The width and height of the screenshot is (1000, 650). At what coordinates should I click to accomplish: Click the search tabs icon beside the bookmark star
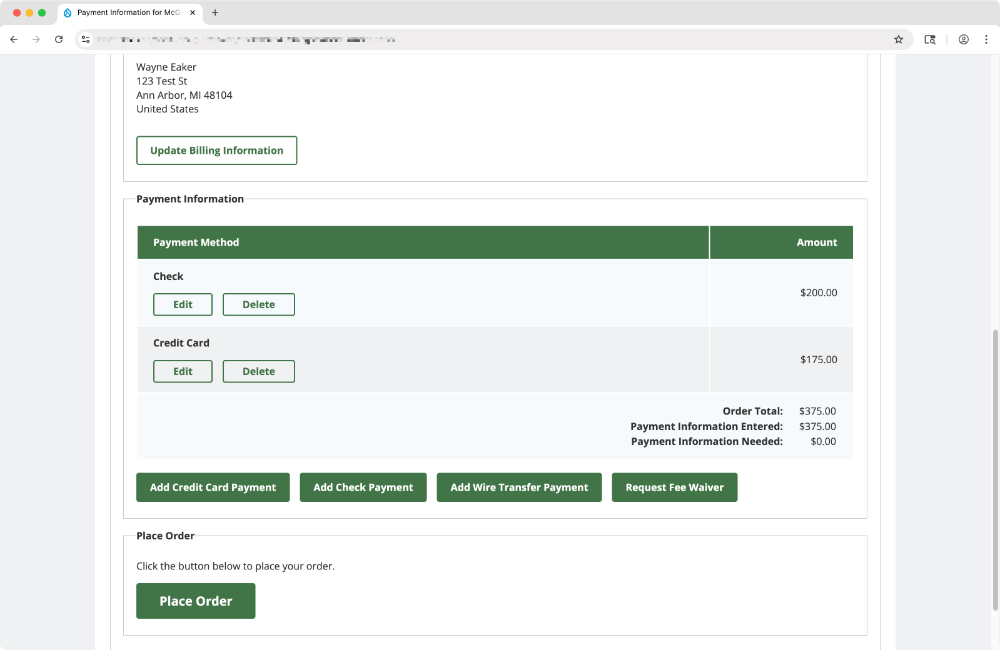point(930,39)
